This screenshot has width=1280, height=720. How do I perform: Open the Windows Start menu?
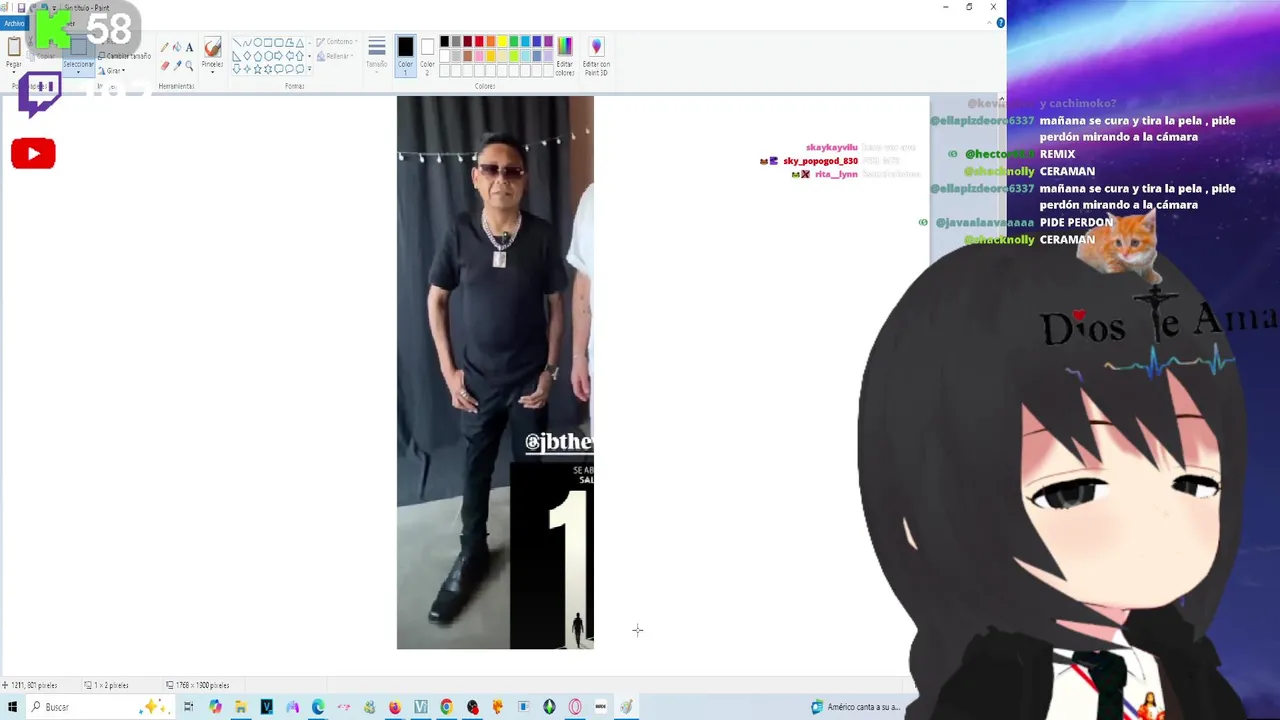point(12,707)
